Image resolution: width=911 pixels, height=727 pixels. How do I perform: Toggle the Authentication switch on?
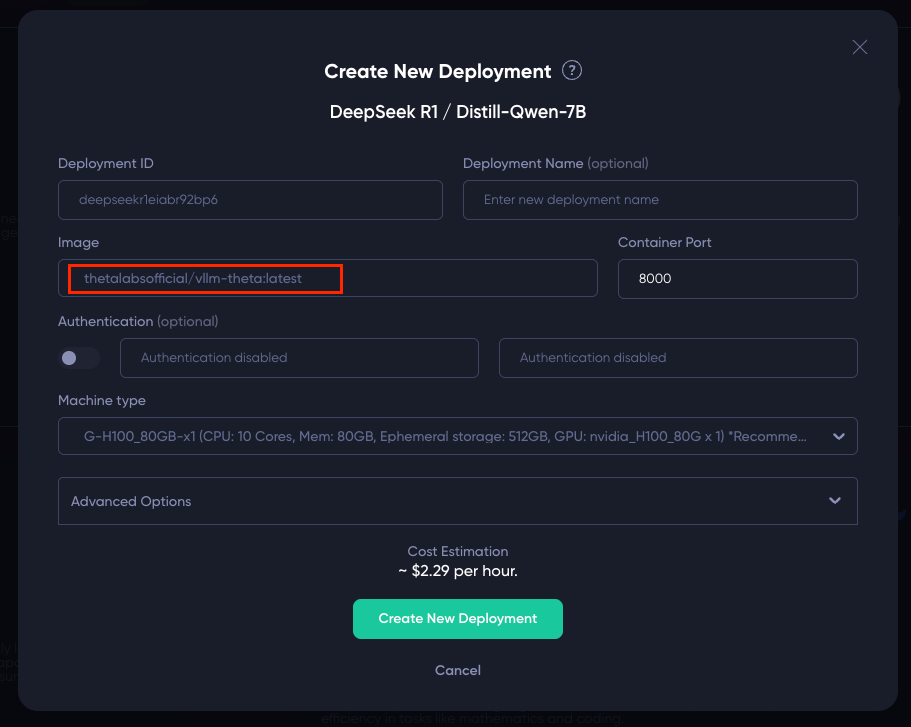point(79,358)
